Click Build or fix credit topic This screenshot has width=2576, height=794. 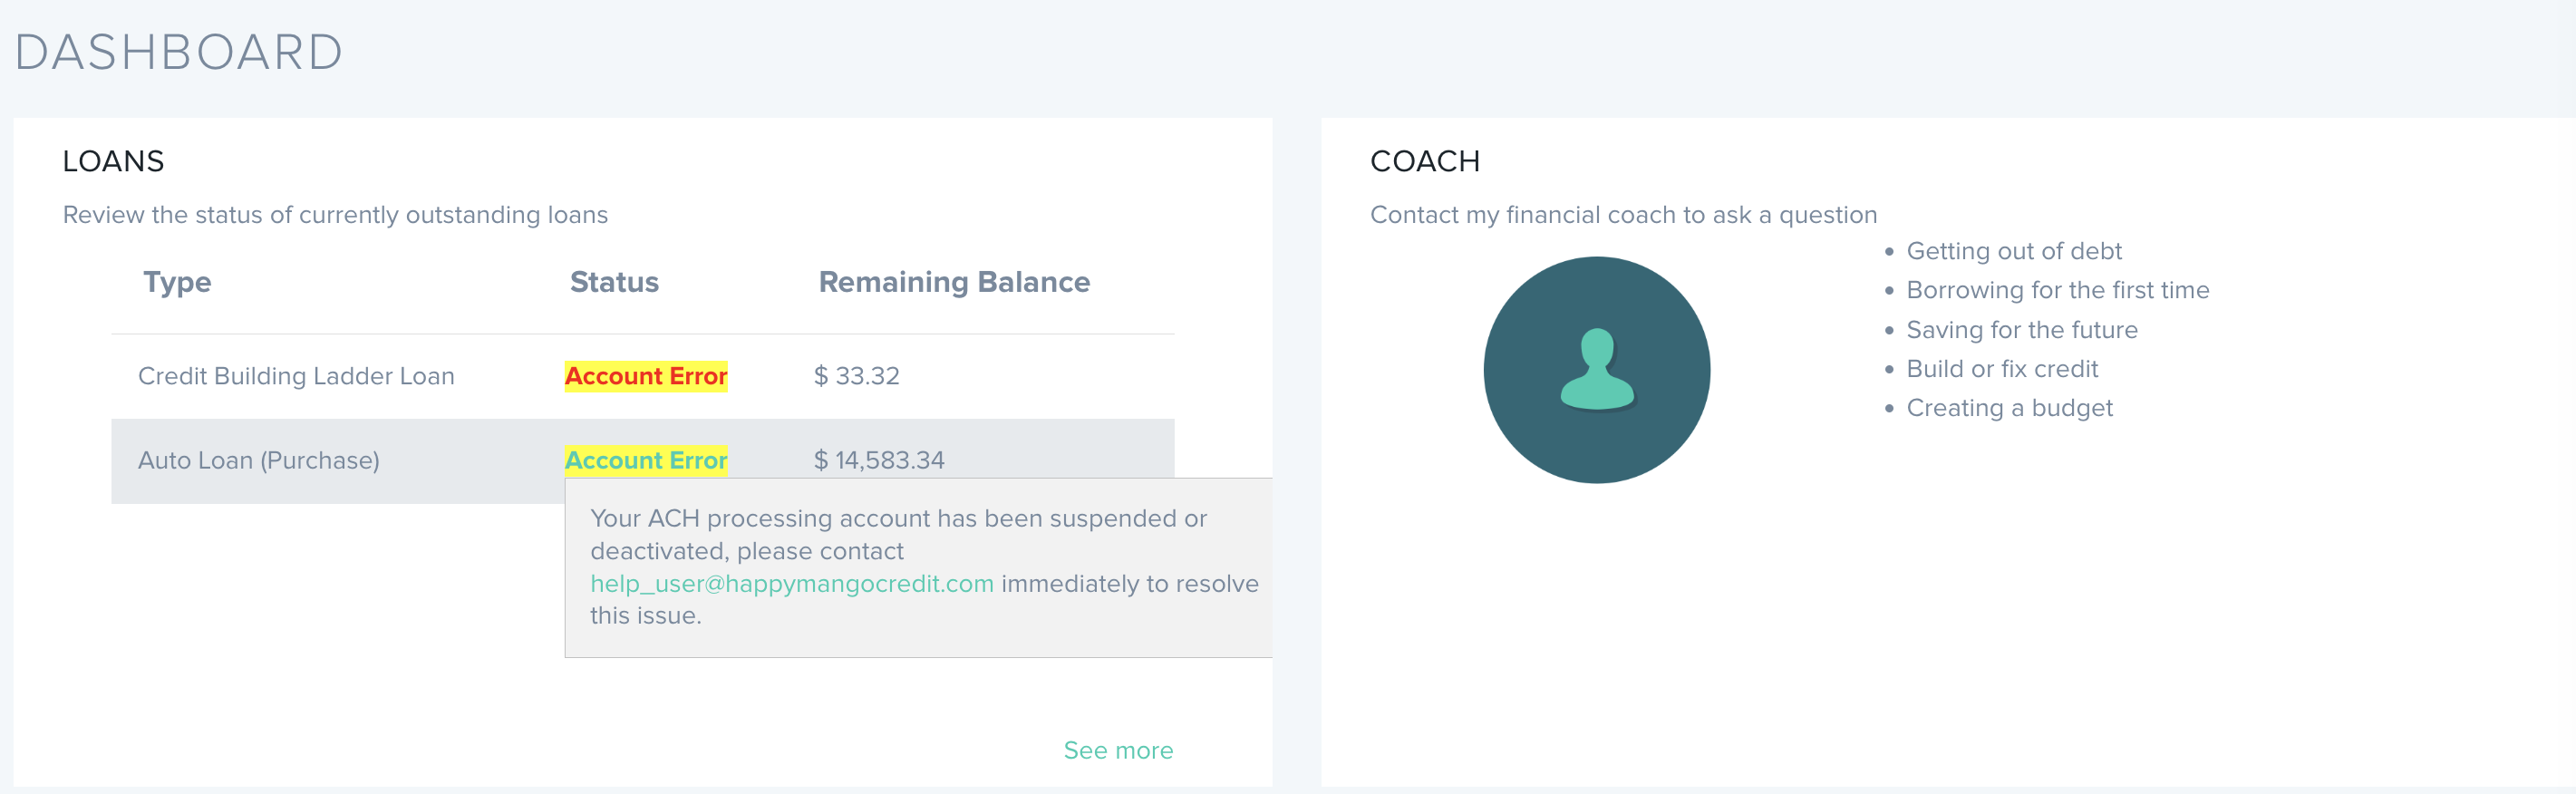click(2001, 369)
